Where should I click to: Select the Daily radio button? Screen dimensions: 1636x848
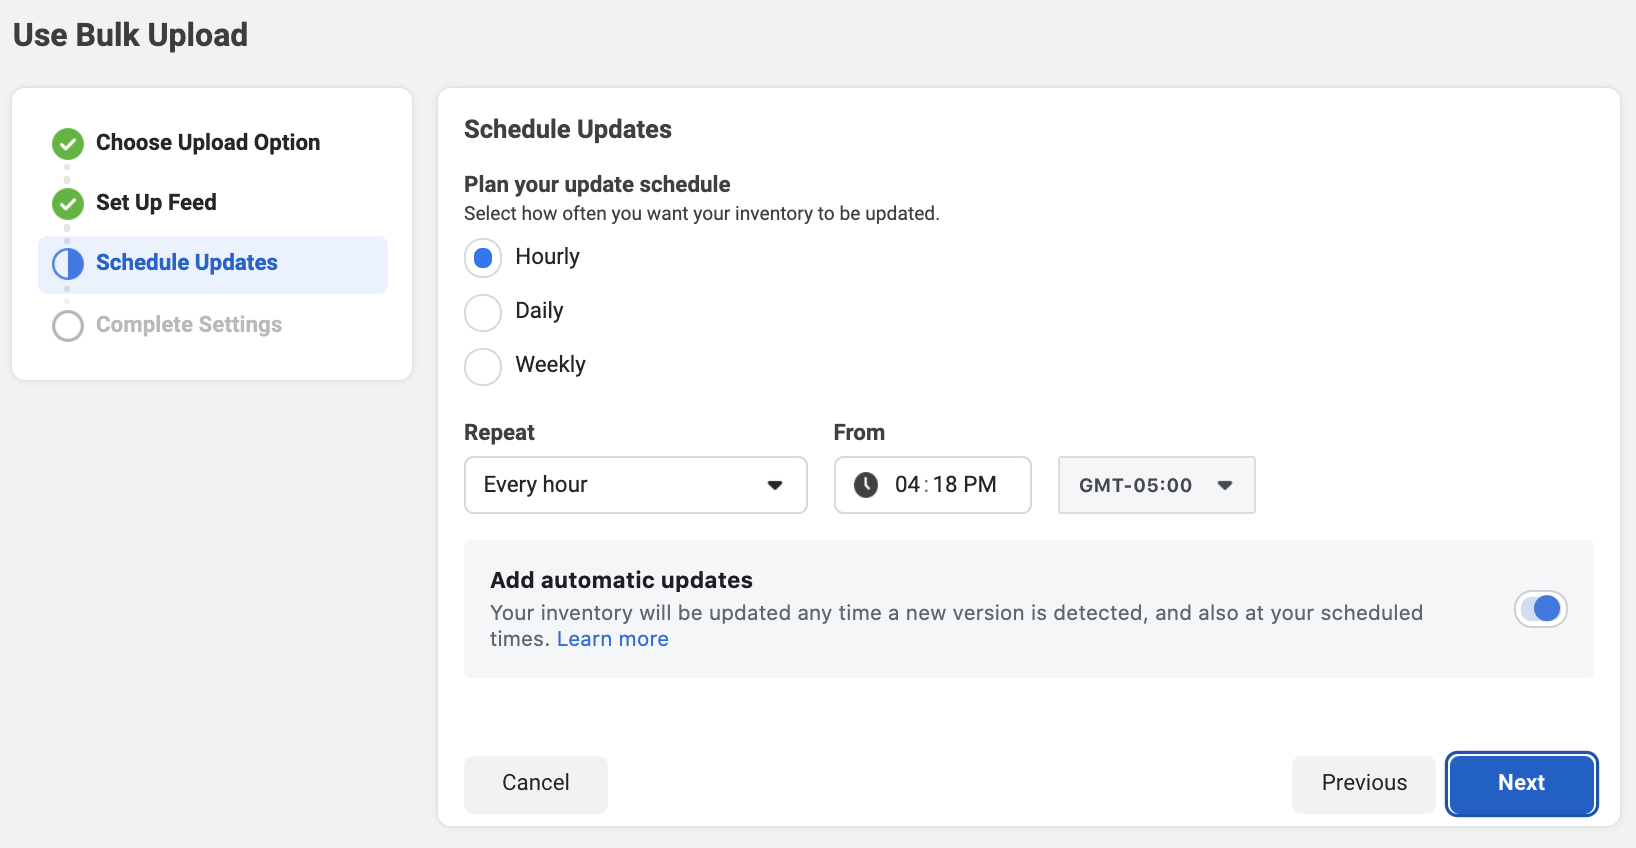[483, 312]
